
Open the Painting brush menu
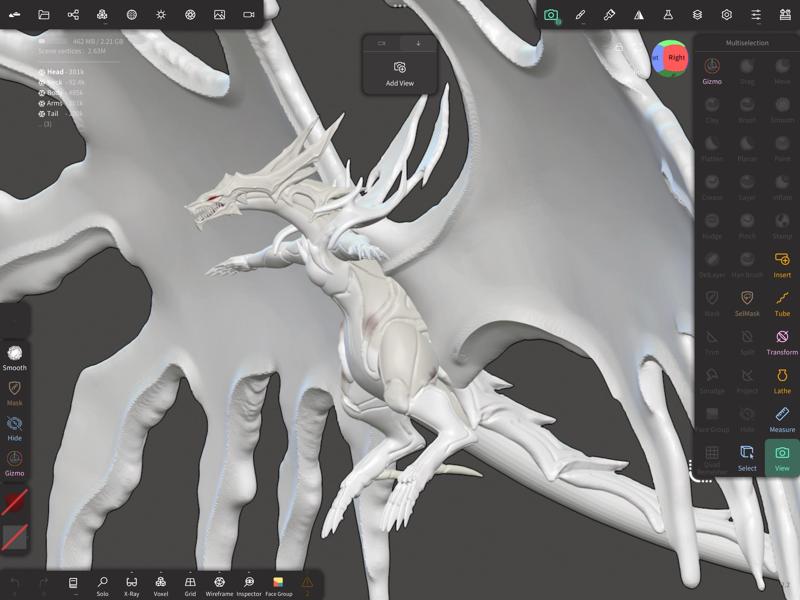(609, 15)
